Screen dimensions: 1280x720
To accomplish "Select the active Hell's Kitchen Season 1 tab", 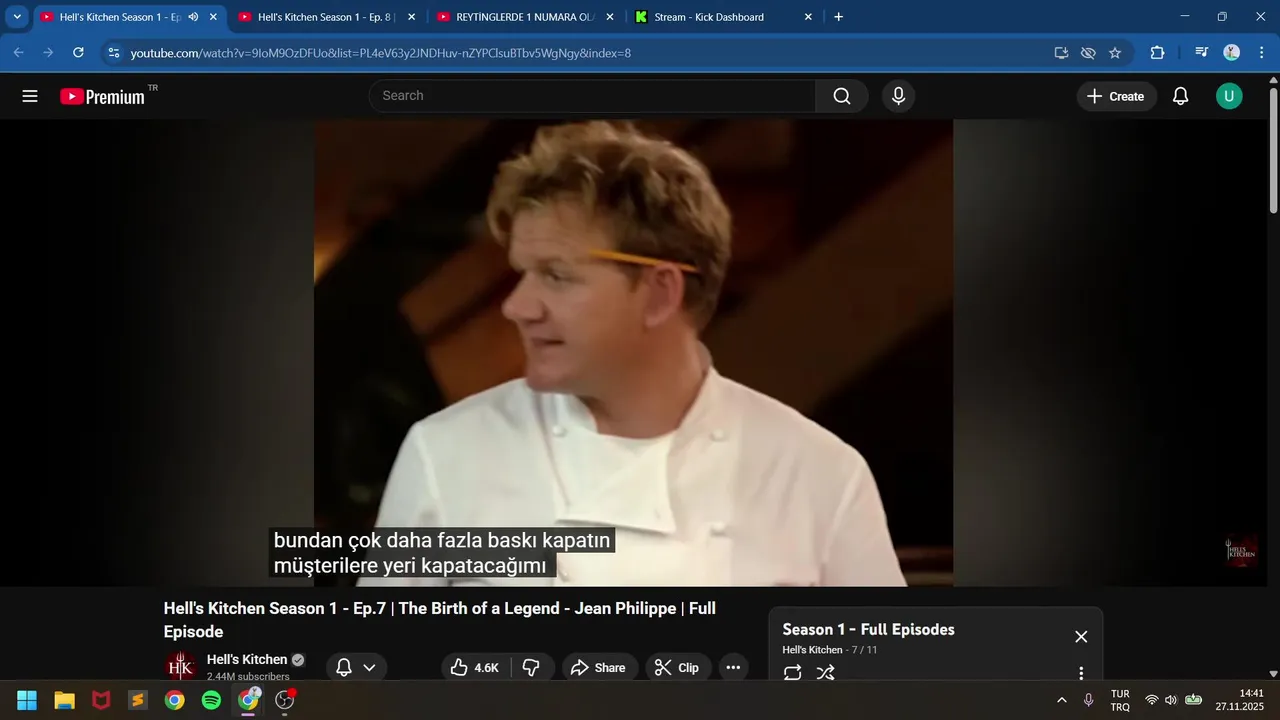I will pyautogui.click(x=118, y=17).
